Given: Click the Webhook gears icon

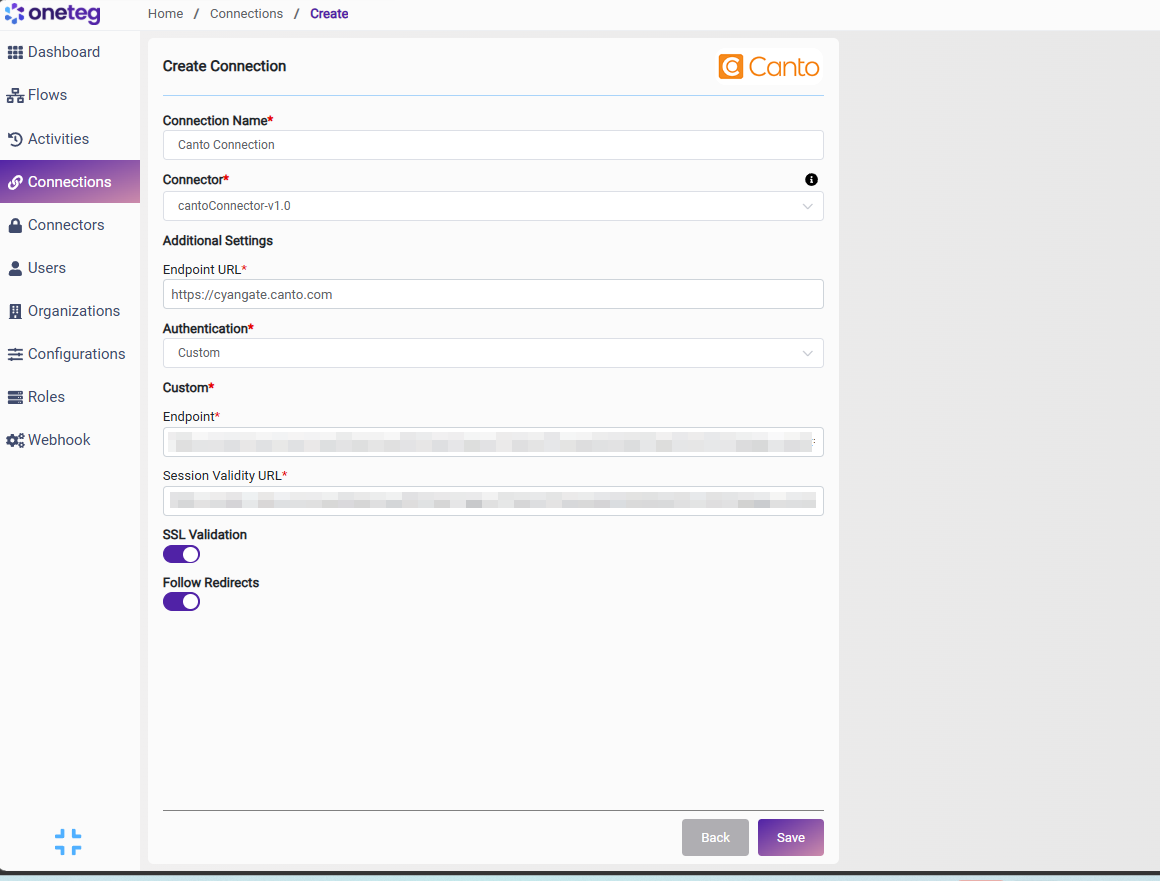Looking at the screenshot, I should pos(15,440).
